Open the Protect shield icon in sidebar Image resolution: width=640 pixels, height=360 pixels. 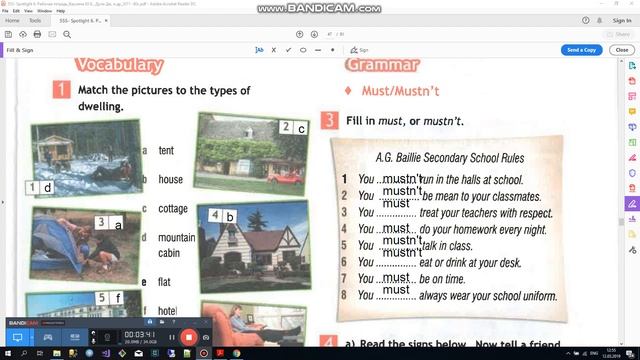point(632,173)
